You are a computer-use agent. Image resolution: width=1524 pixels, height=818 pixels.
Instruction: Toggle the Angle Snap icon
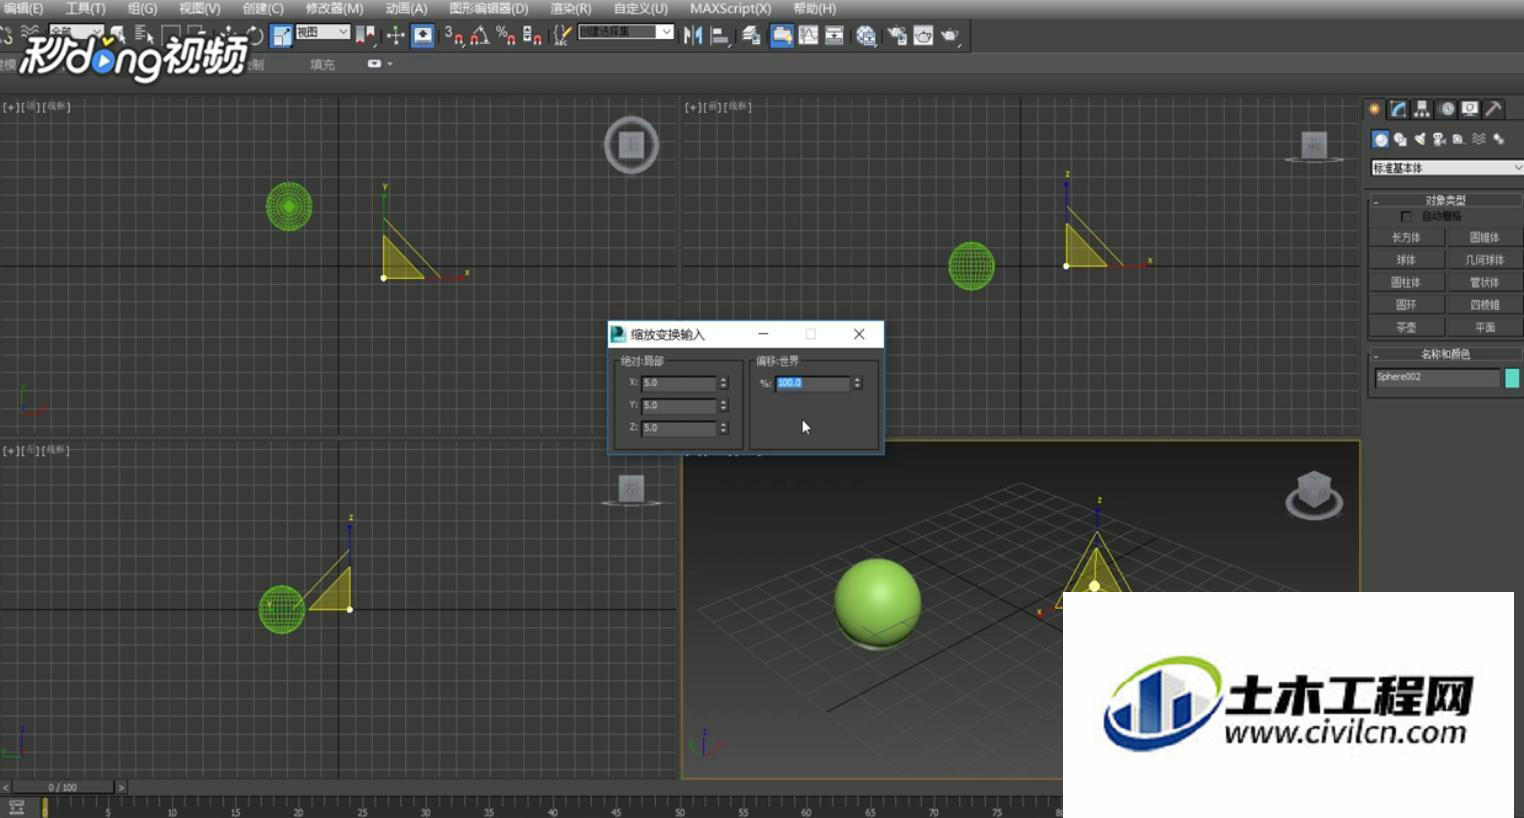[480, 36]
